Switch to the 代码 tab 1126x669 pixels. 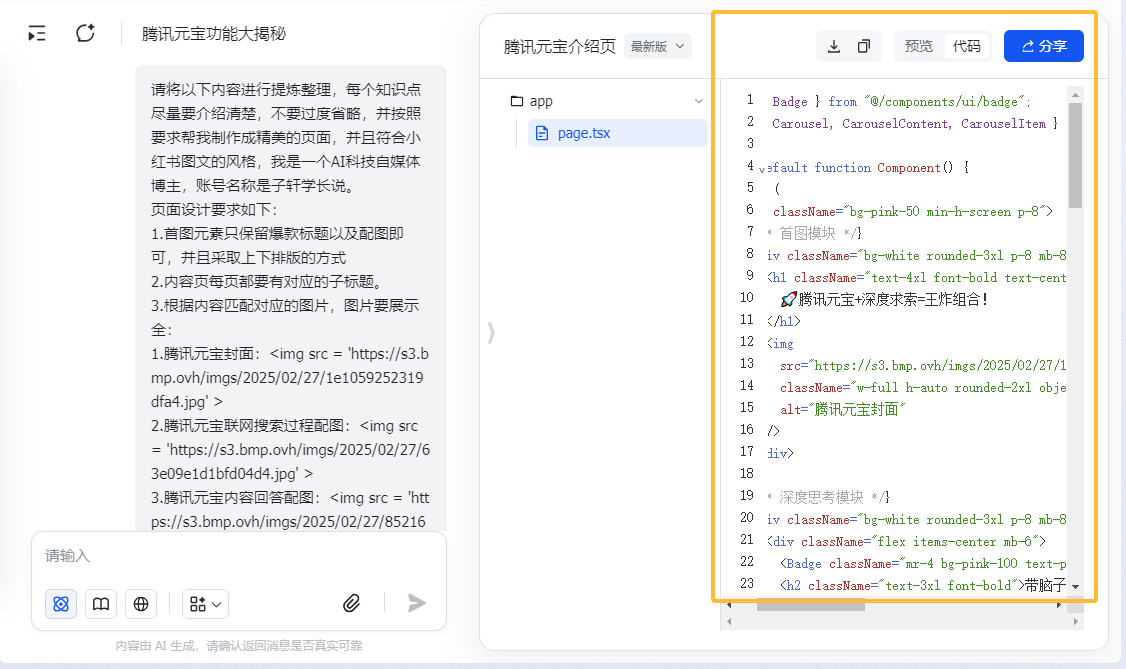point(967,46)
